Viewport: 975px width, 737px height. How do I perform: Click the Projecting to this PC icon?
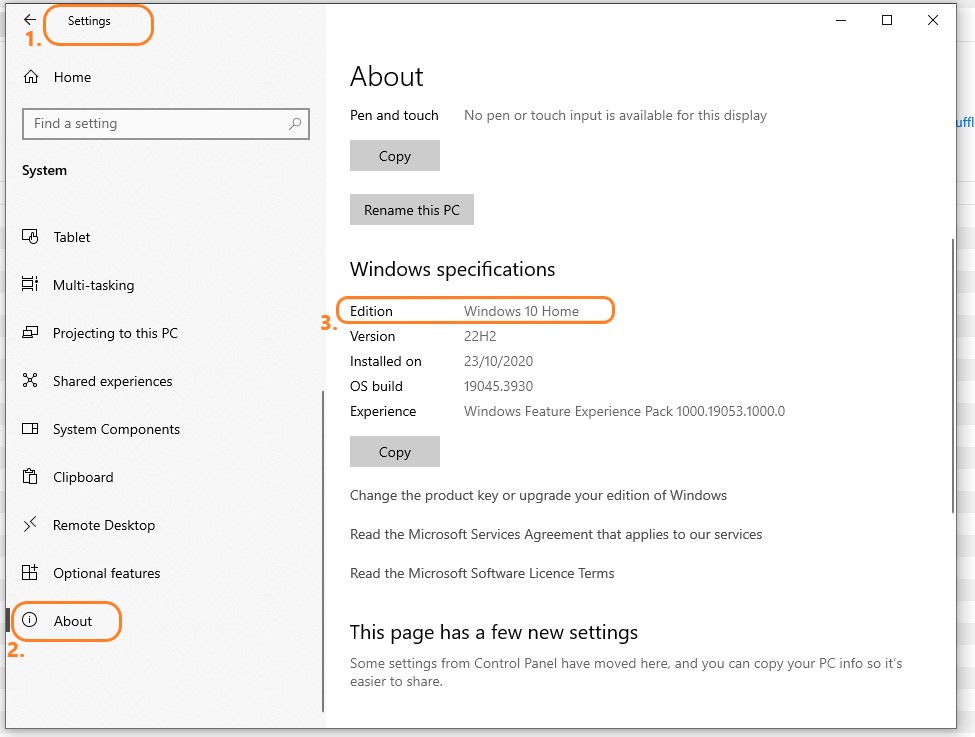pyautogui.click(x=30, y=333)
